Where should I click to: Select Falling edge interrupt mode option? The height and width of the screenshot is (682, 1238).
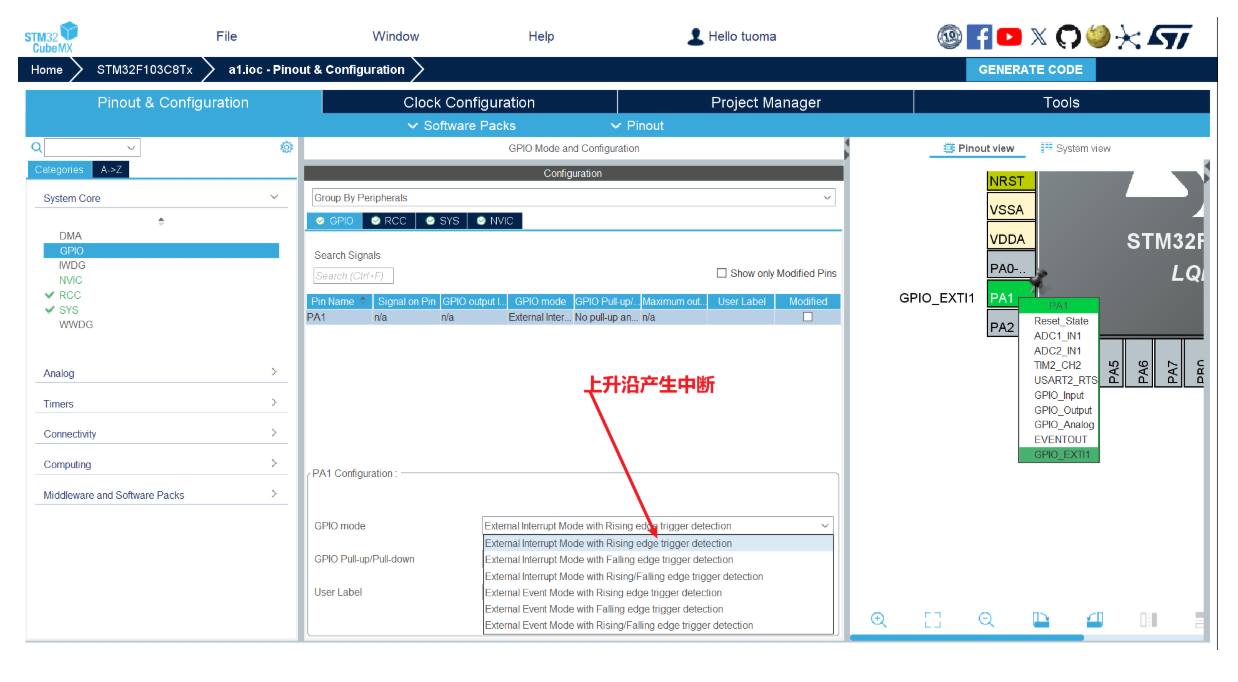pyautogui.click(x=658, y=560)
